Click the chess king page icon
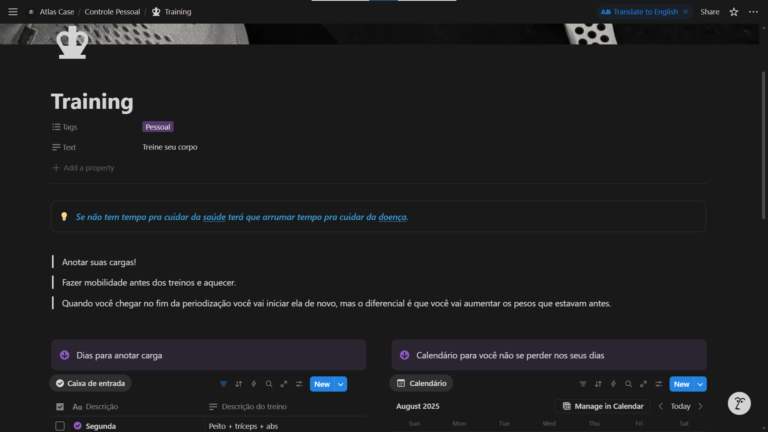768x432 pixels. pos(72,43)
